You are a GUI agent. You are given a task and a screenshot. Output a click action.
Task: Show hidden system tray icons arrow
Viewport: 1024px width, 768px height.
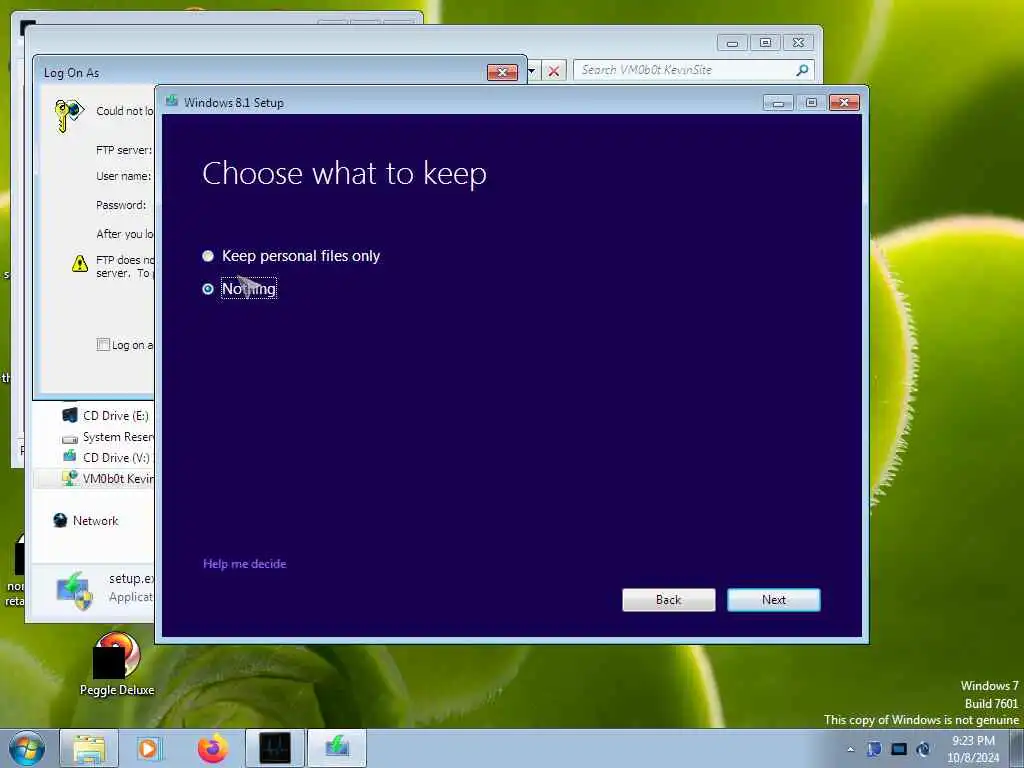point(850,749)
